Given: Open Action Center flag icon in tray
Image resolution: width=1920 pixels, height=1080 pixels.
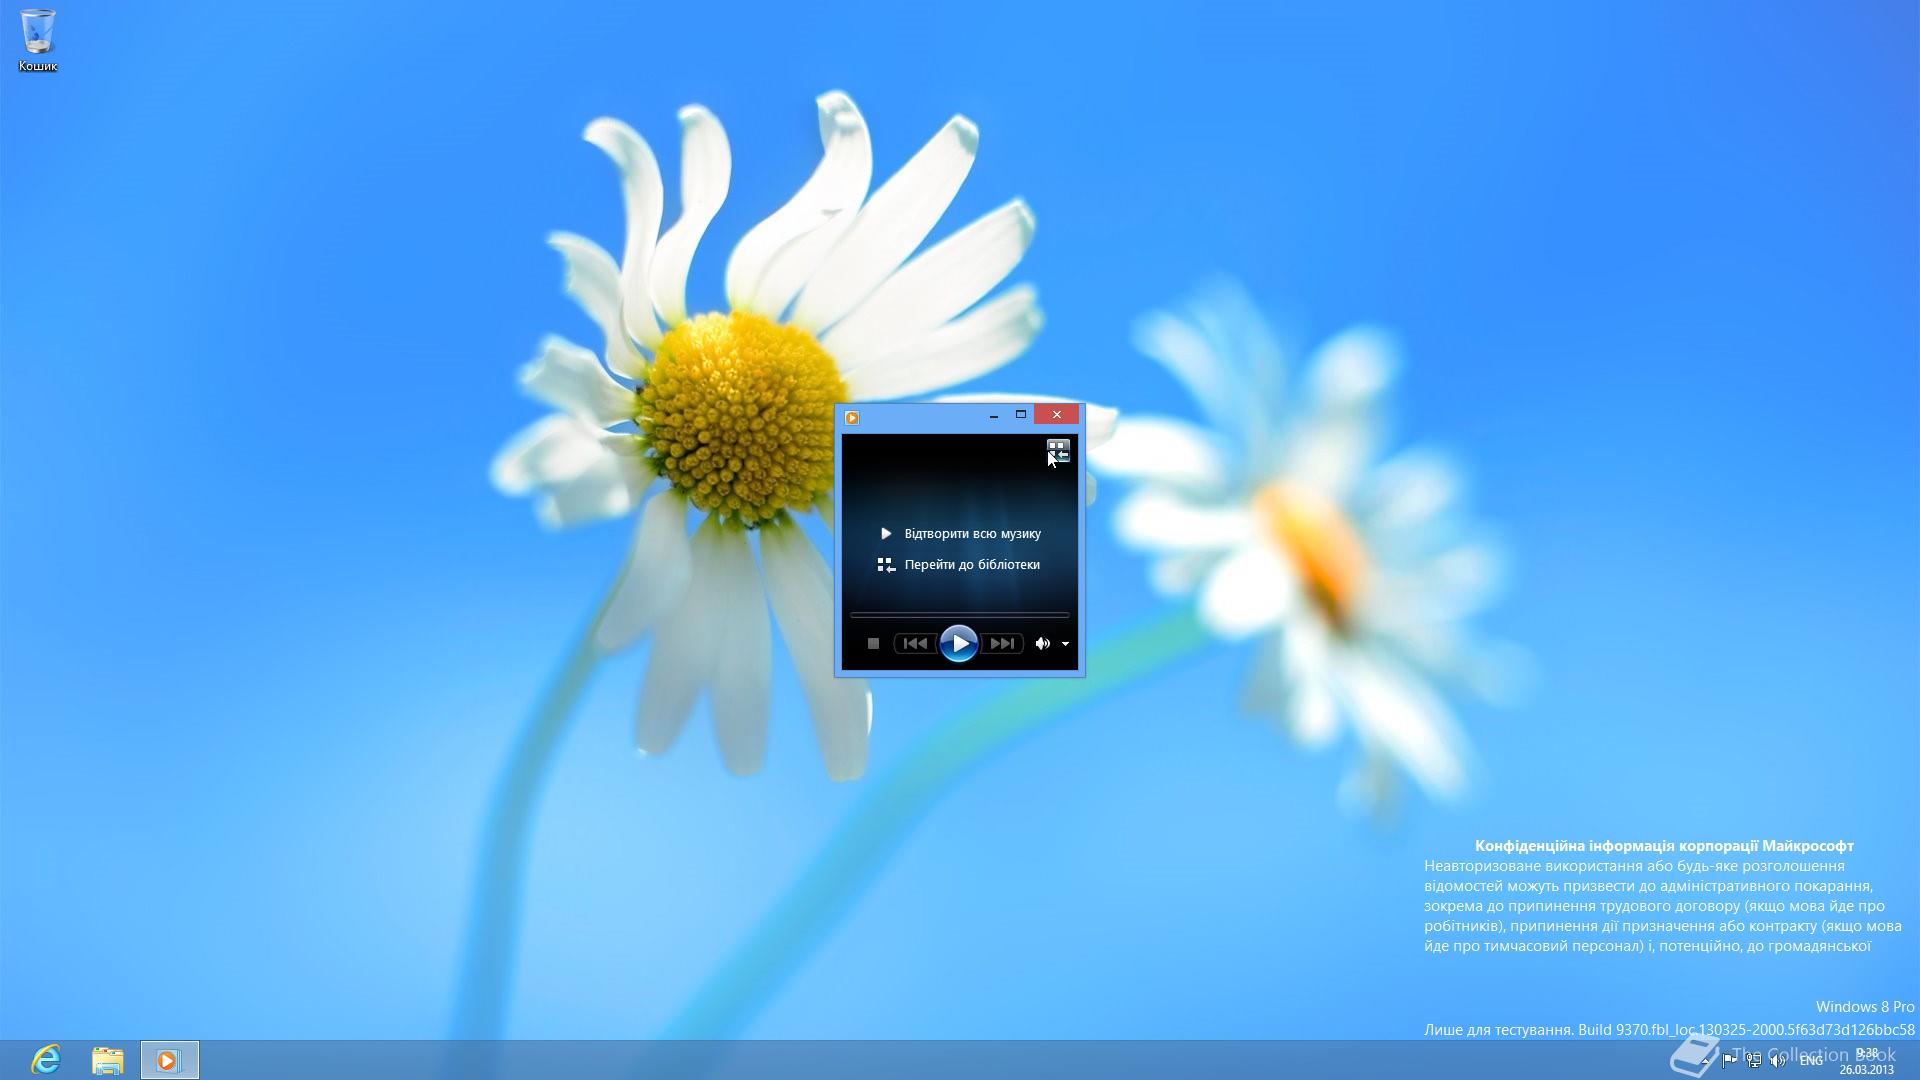Looking at the screenshot, I should coord(1729,1060).
